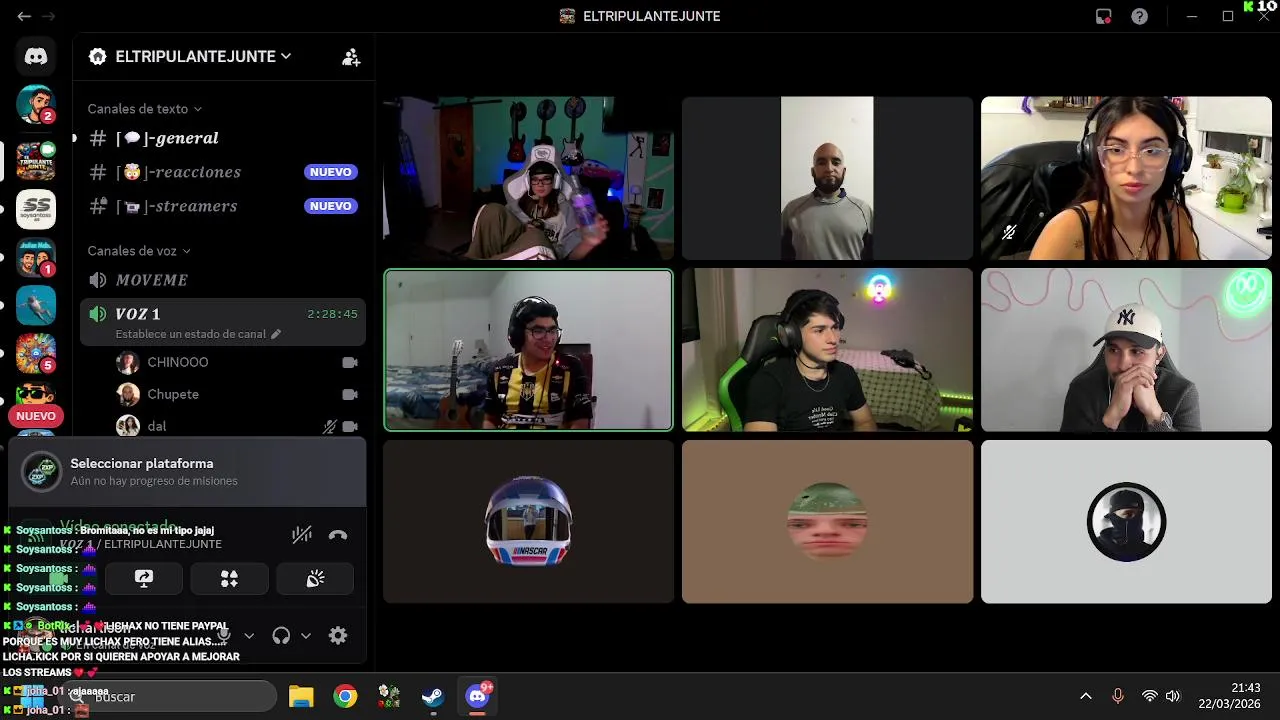1280x720 pixels.
Task: Toggle deafen headphones icon
Action: click(281, 635)
